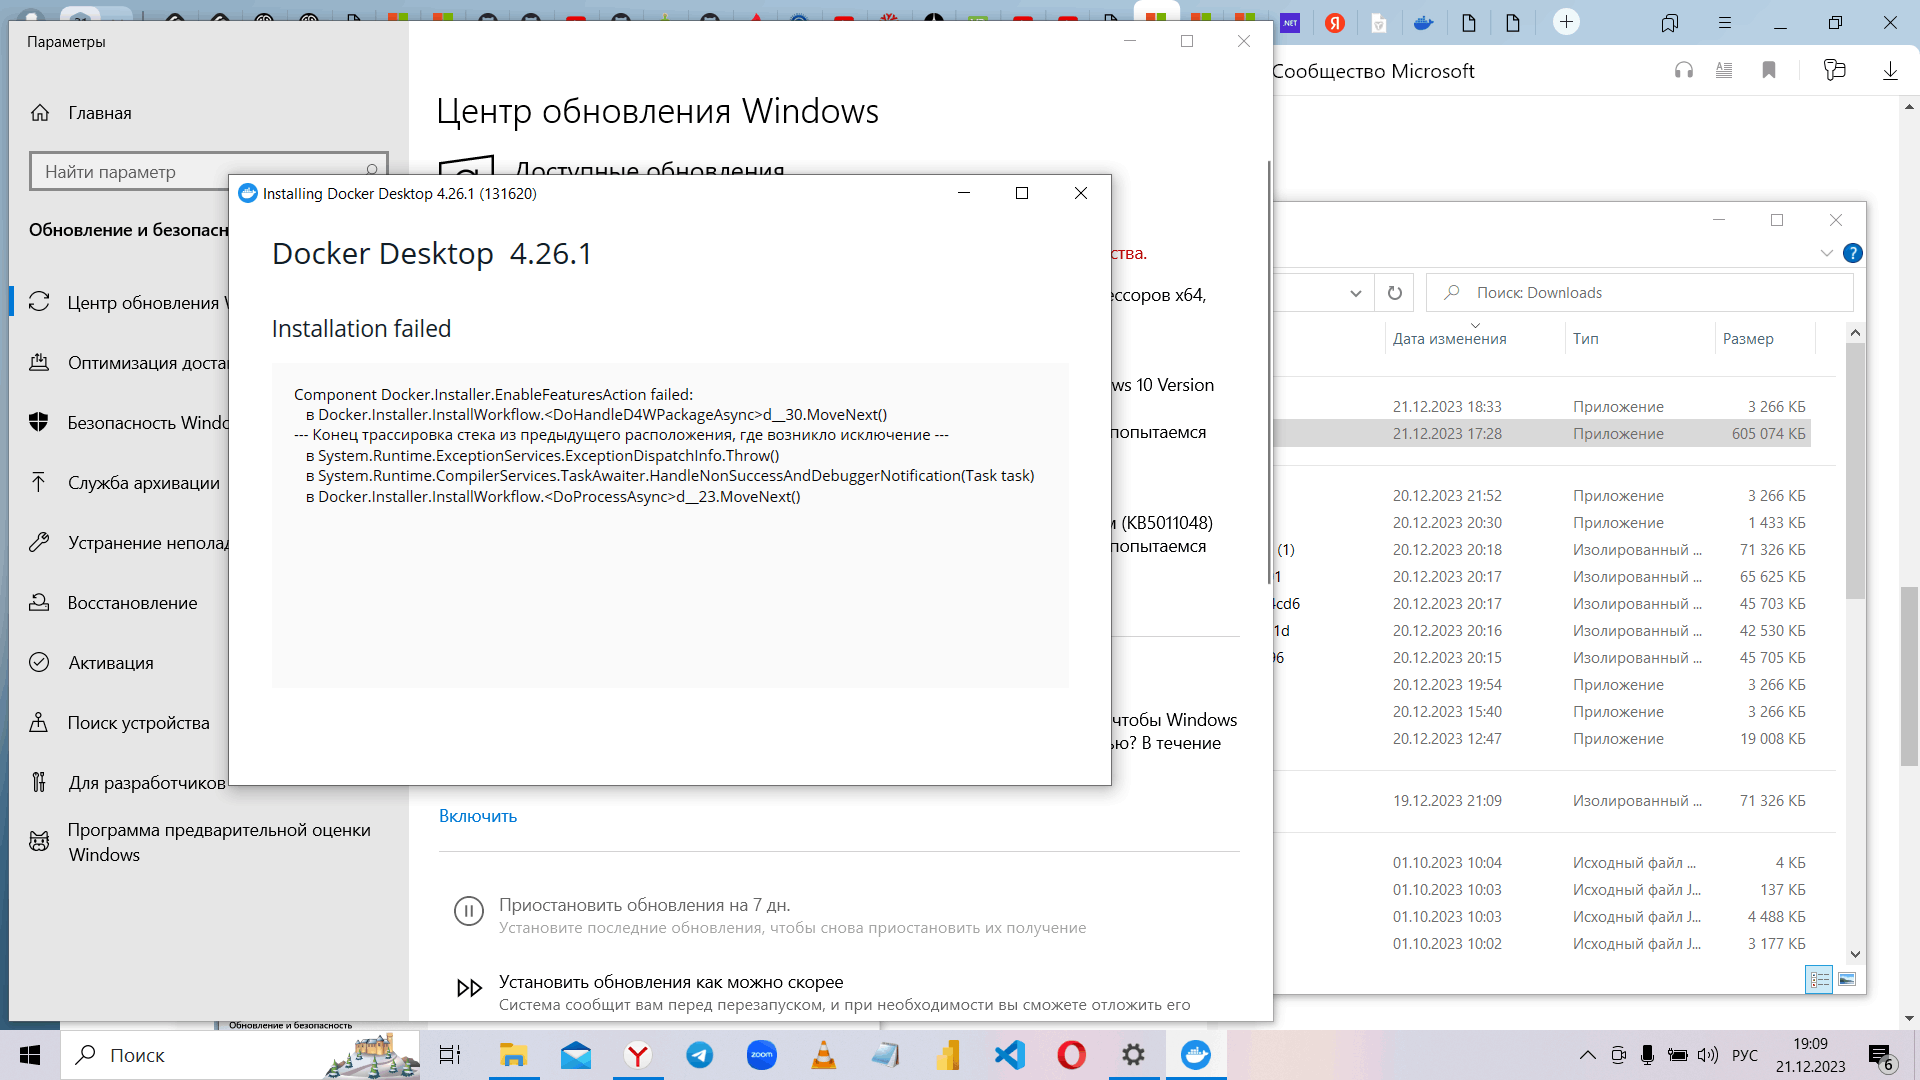
Task: Open Устранение неполадок sidebar entry
Action: tap(130, 543)
